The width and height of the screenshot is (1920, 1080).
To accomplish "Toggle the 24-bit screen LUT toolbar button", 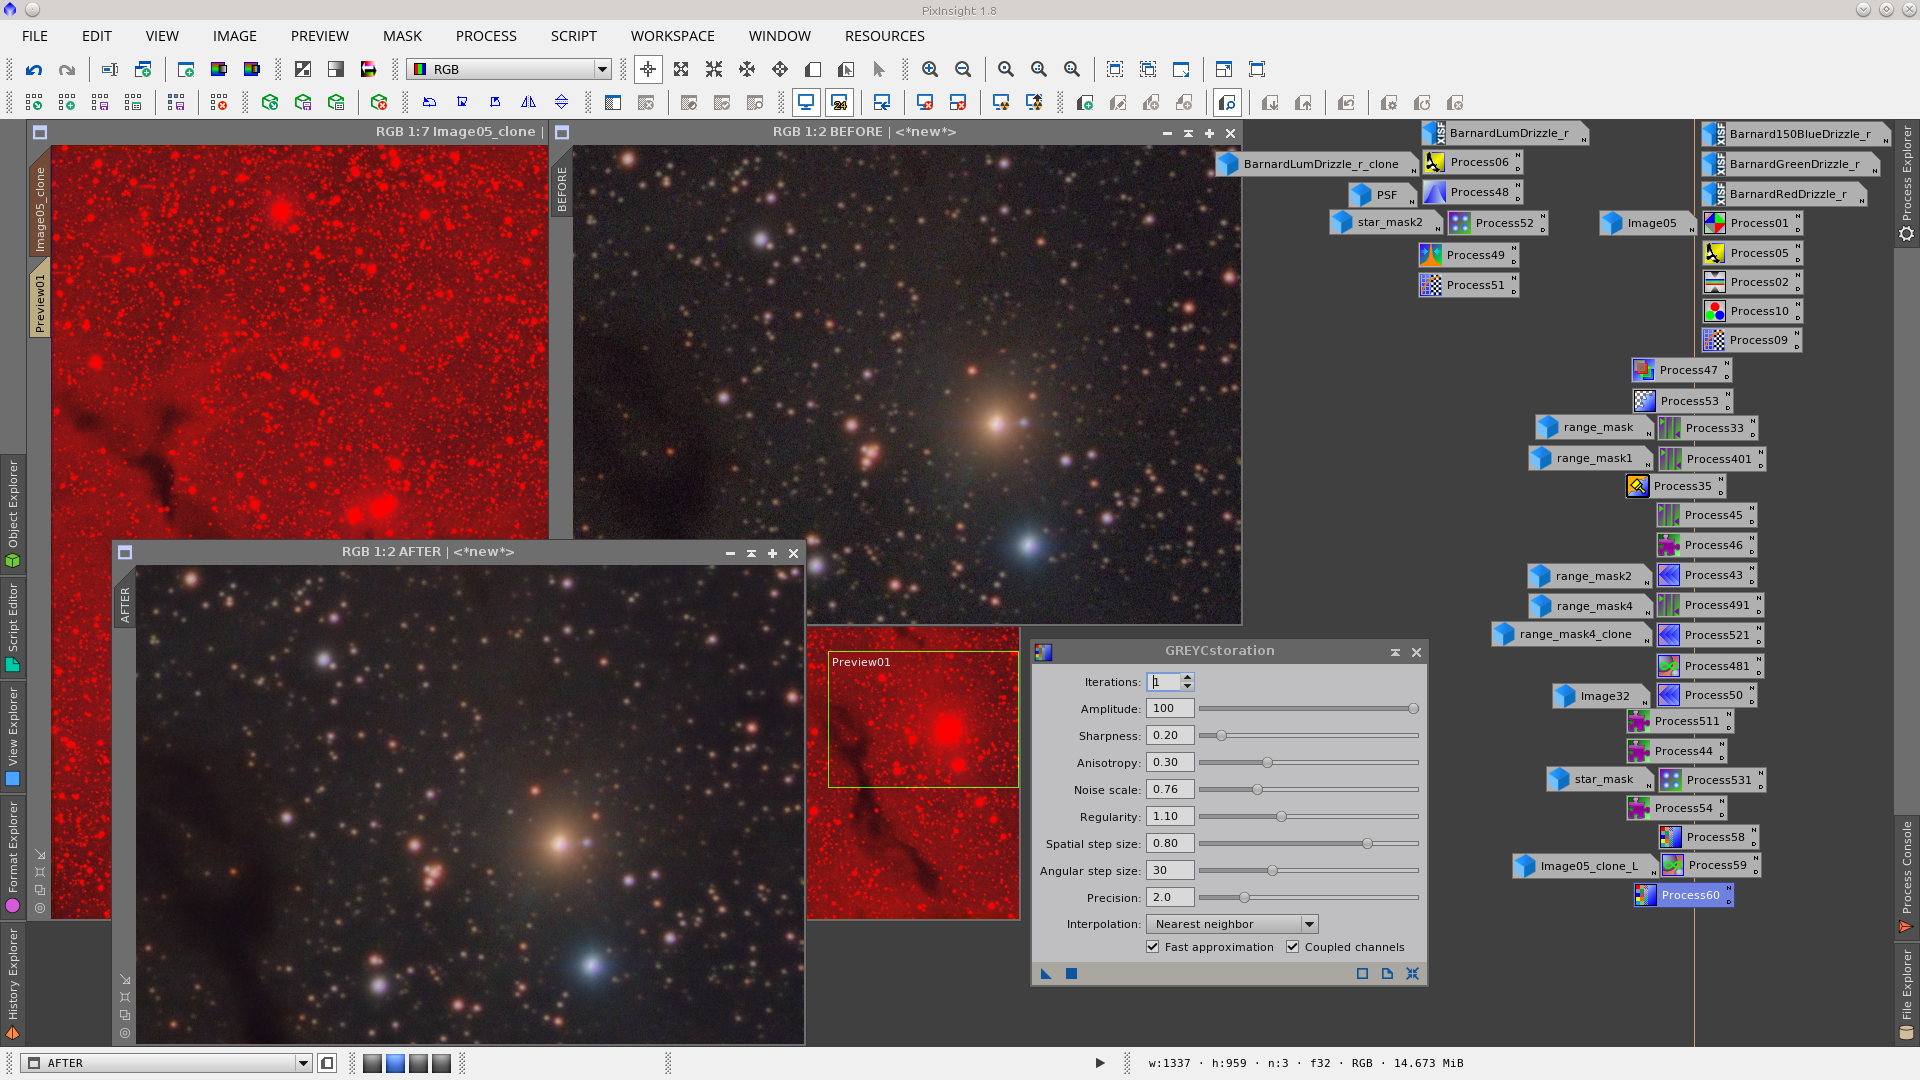I will point(839,103).
